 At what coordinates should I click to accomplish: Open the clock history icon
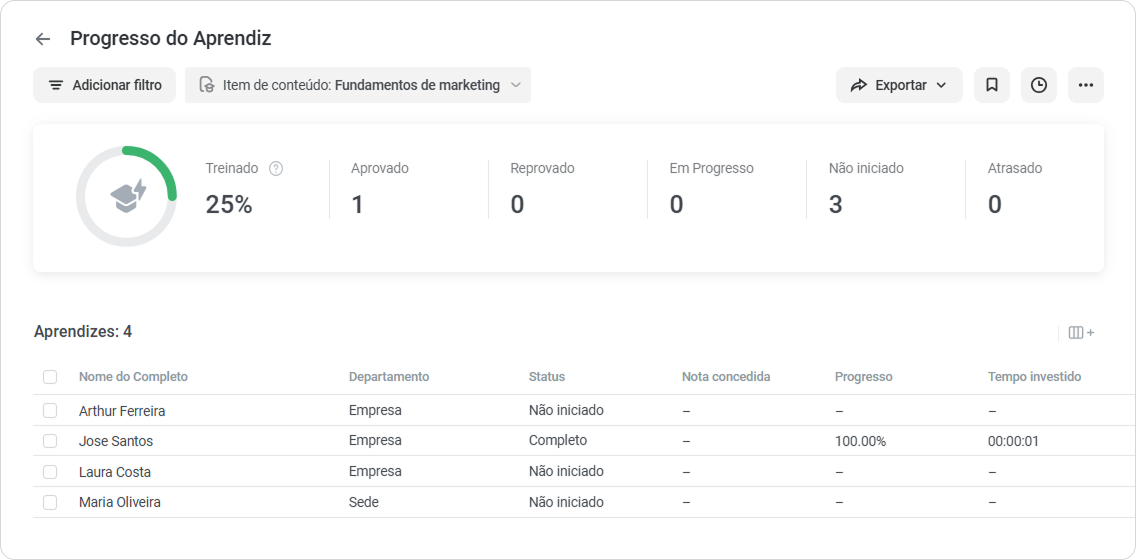click(x=1039, y=85)
